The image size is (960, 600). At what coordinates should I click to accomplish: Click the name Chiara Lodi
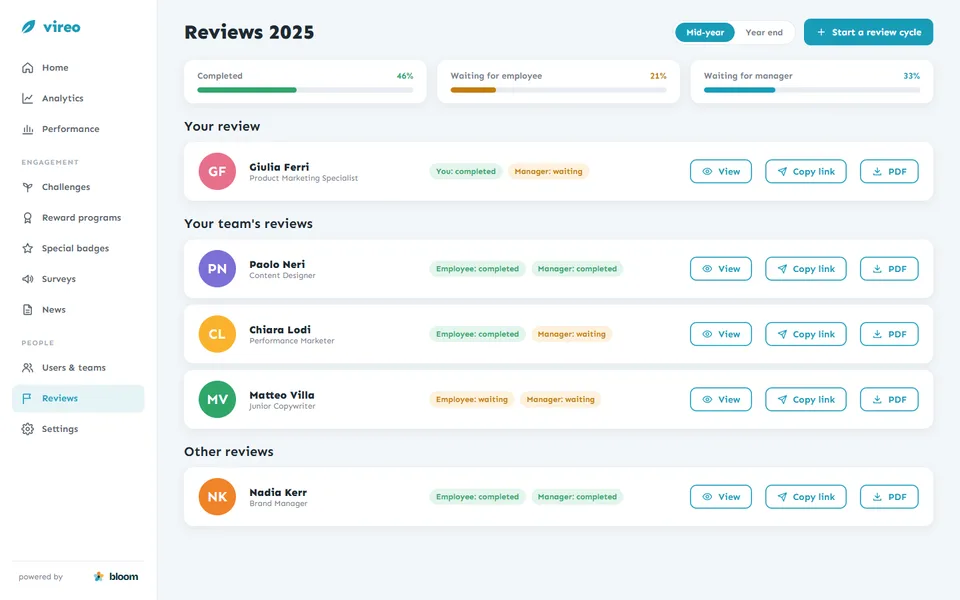(280, 329)
